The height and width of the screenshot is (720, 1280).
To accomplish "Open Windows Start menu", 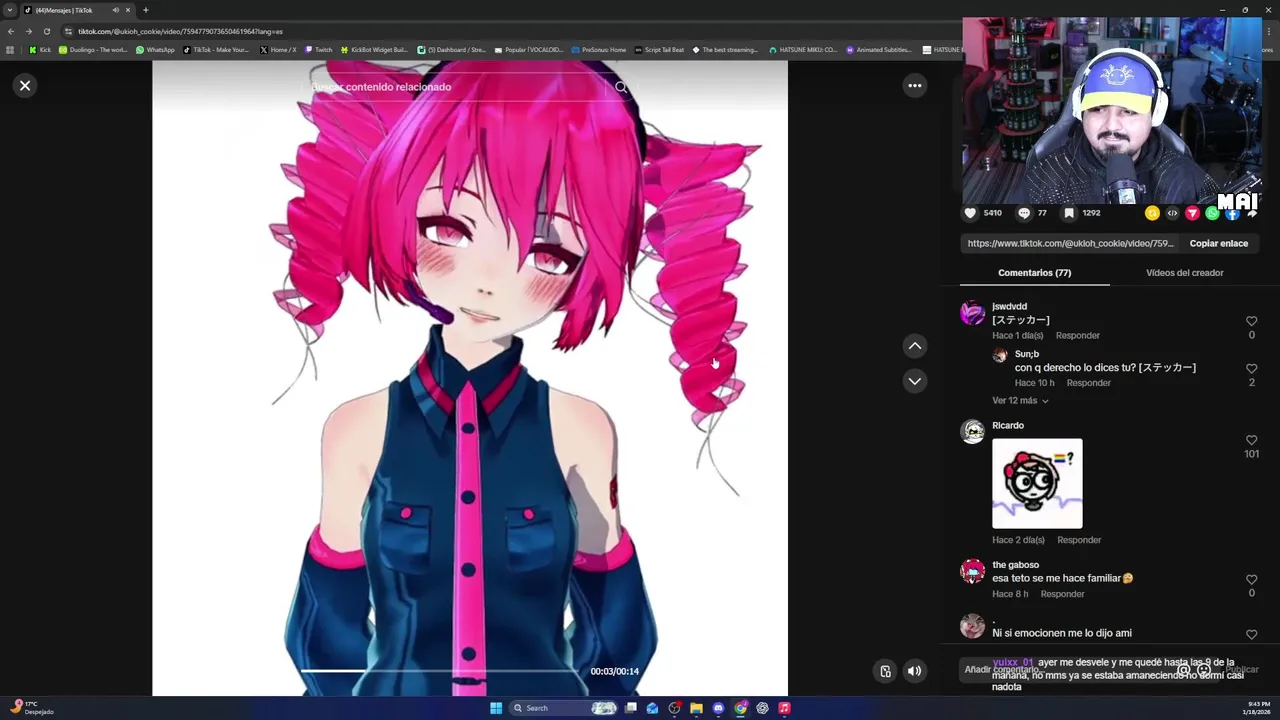I will [x=496, y=708].
